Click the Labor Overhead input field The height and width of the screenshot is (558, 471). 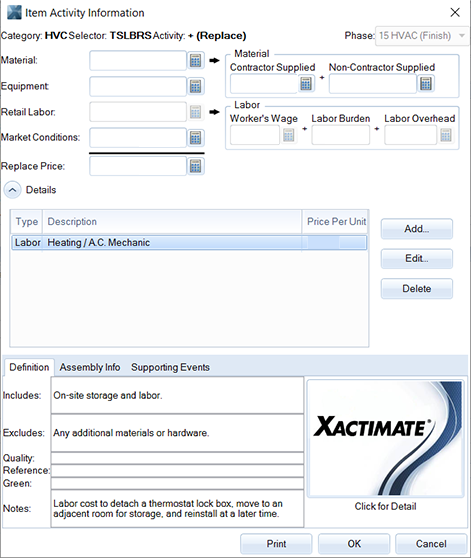pos(411,135)
